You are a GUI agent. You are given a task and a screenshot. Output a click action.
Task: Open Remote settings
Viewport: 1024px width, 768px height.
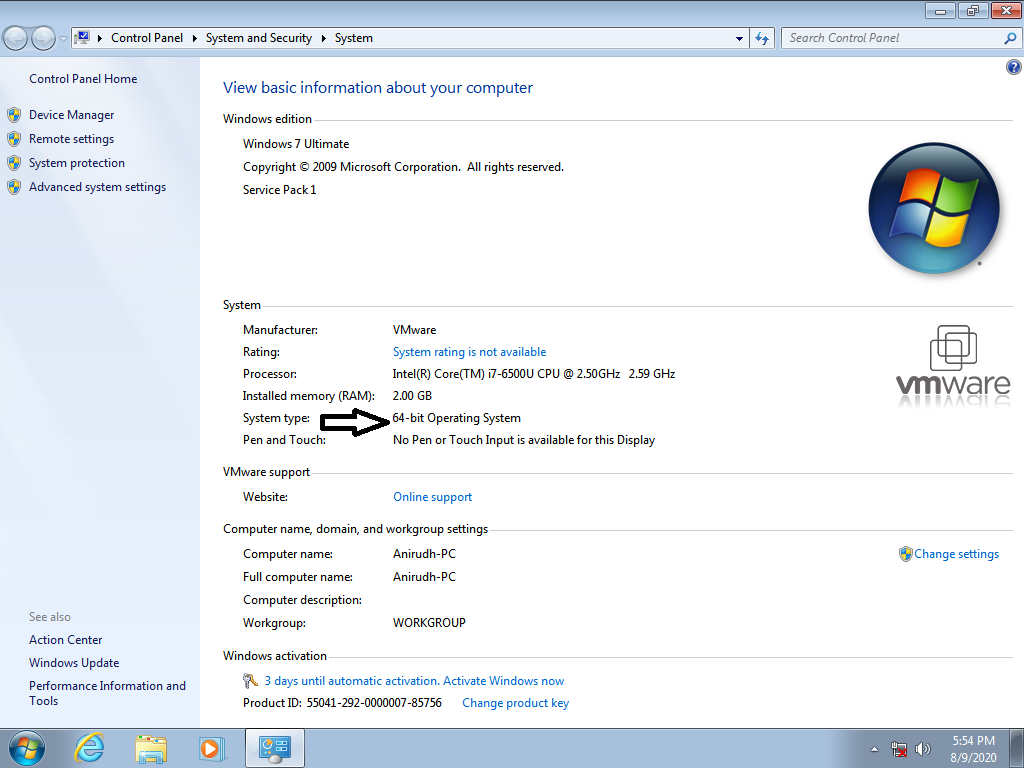point(71,139)
